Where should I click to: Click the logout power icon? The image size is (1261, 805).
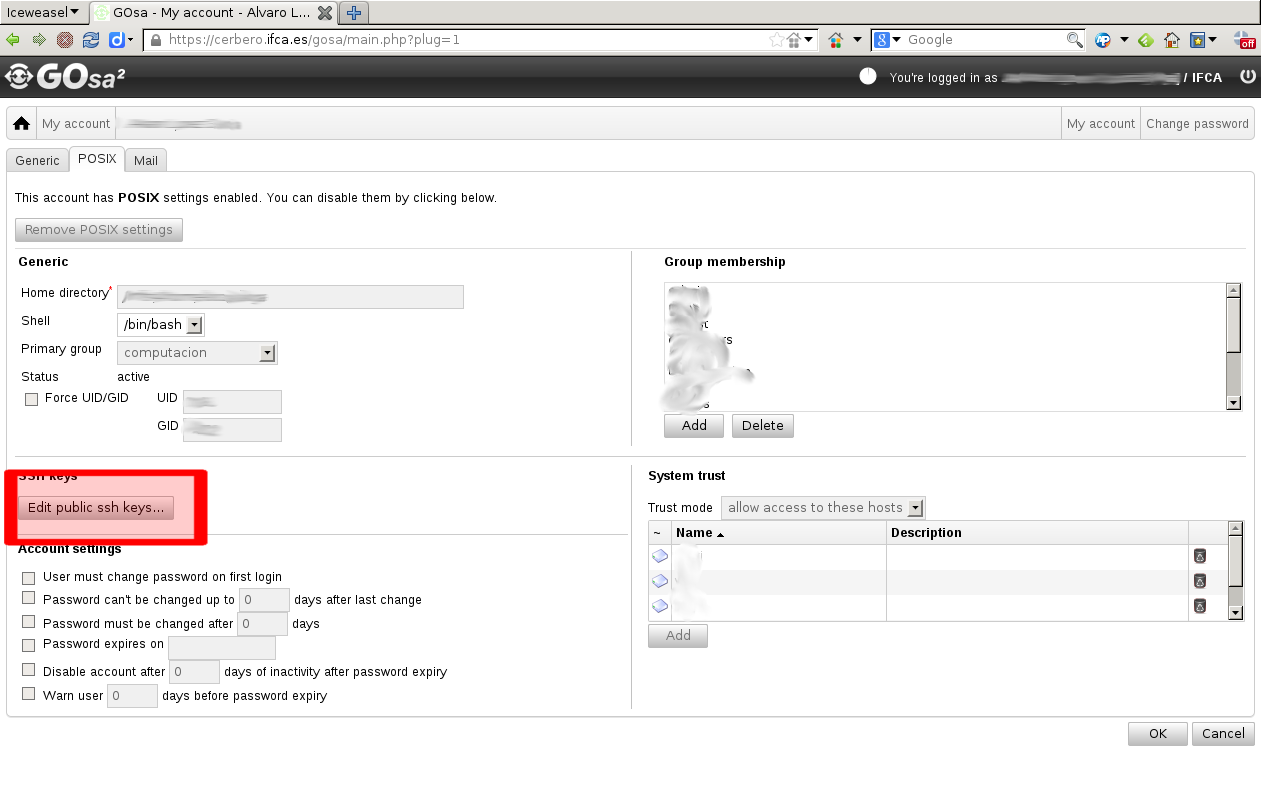pyautogui.click(x=1247, y=76)
